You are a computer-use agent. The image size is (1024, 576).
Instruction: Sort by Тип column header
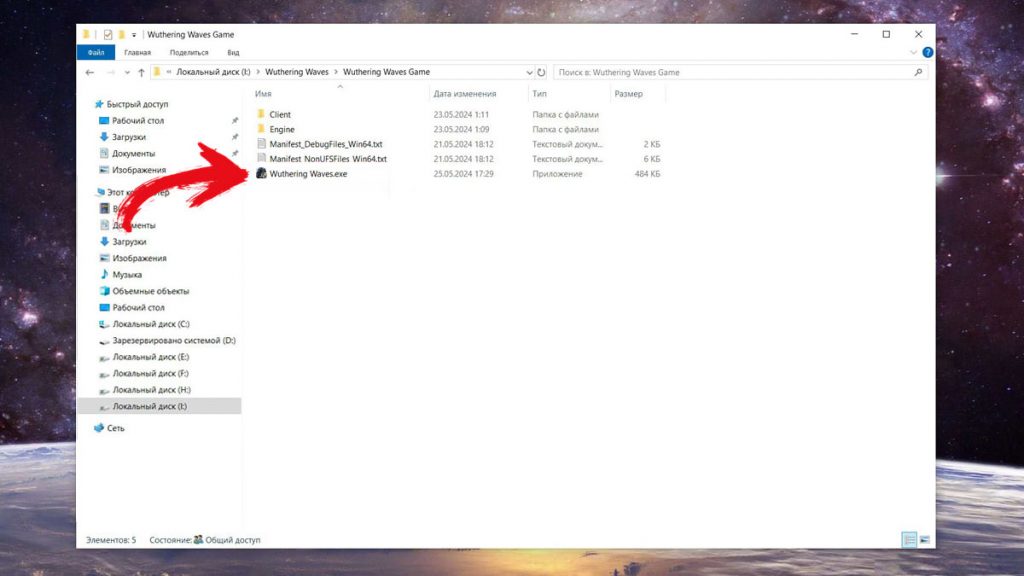[539, 94]
